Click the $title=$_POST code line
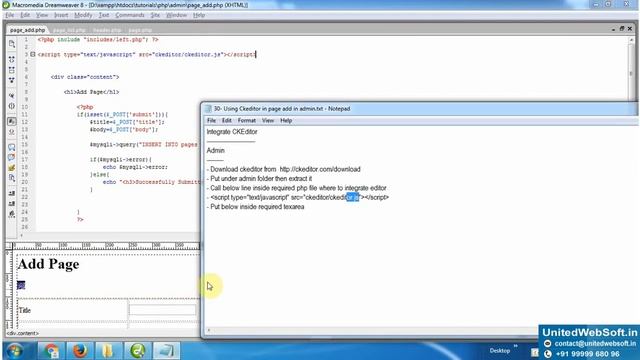 (127, 122)
